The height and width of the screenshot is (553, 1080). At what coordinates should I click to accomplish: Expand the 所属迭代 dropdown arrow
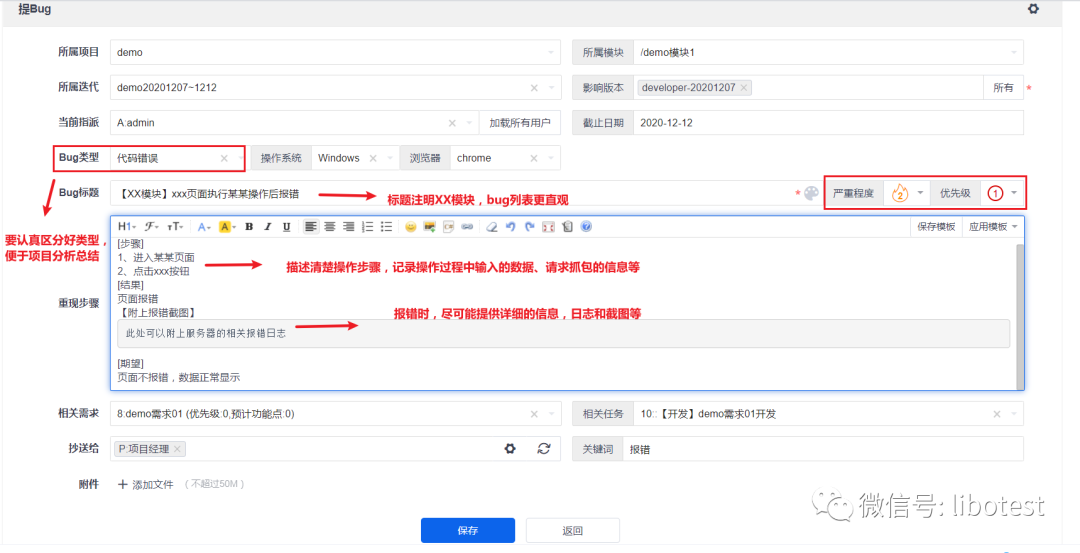click(x=551, y=87)
